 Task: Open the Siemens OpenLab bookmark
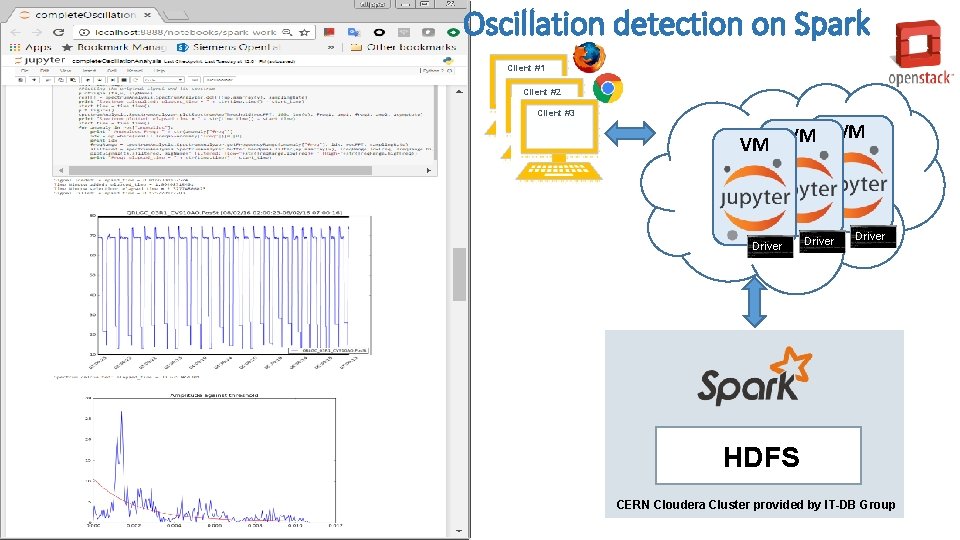[x=228, y=47]
